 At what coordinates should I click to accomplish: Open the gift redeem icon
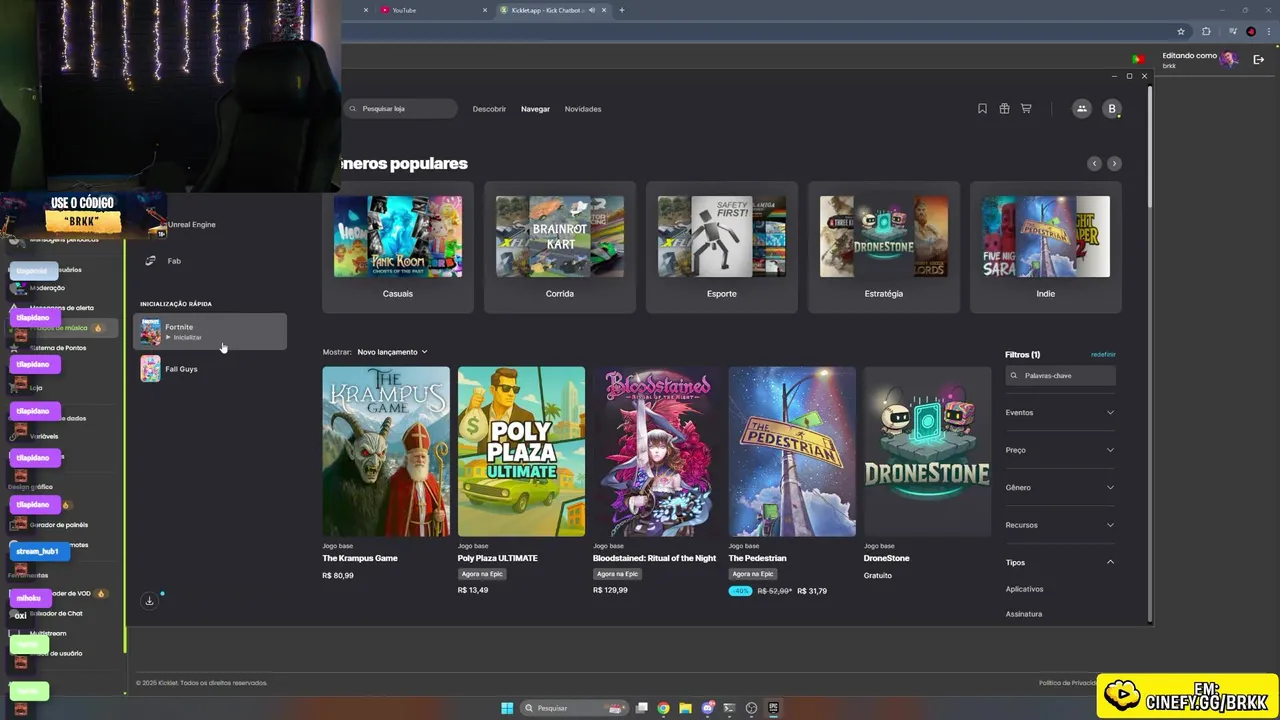[x=1004, y=109]
